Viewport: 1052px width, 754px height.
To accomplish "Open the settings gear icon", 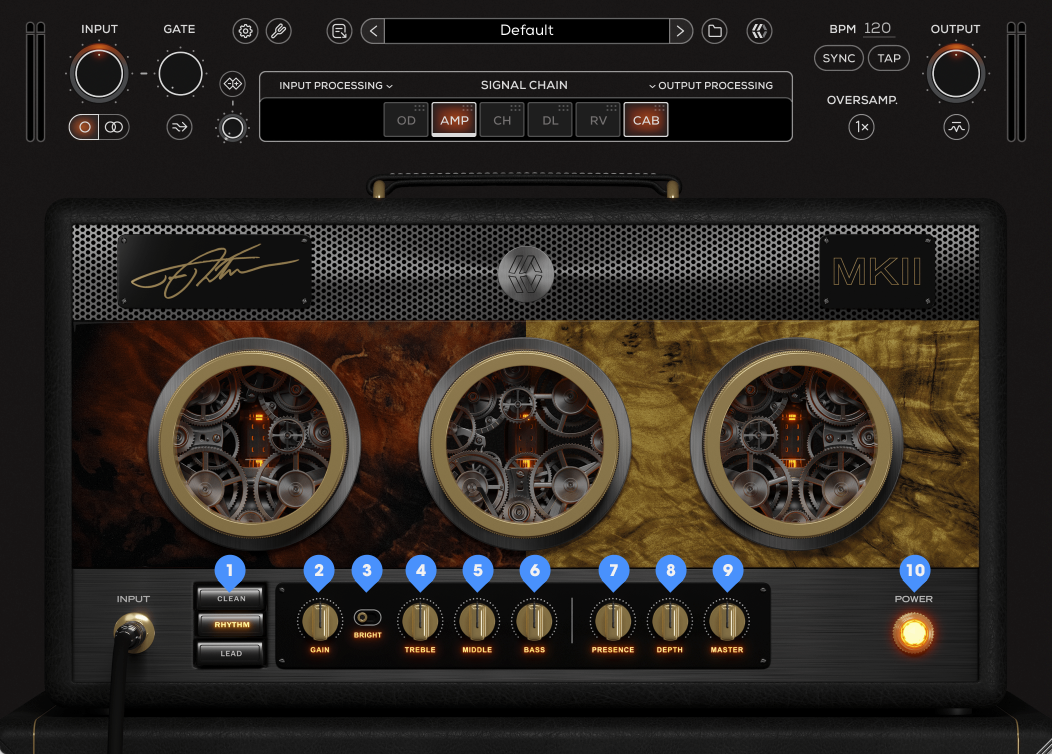I will click(246, 31).
